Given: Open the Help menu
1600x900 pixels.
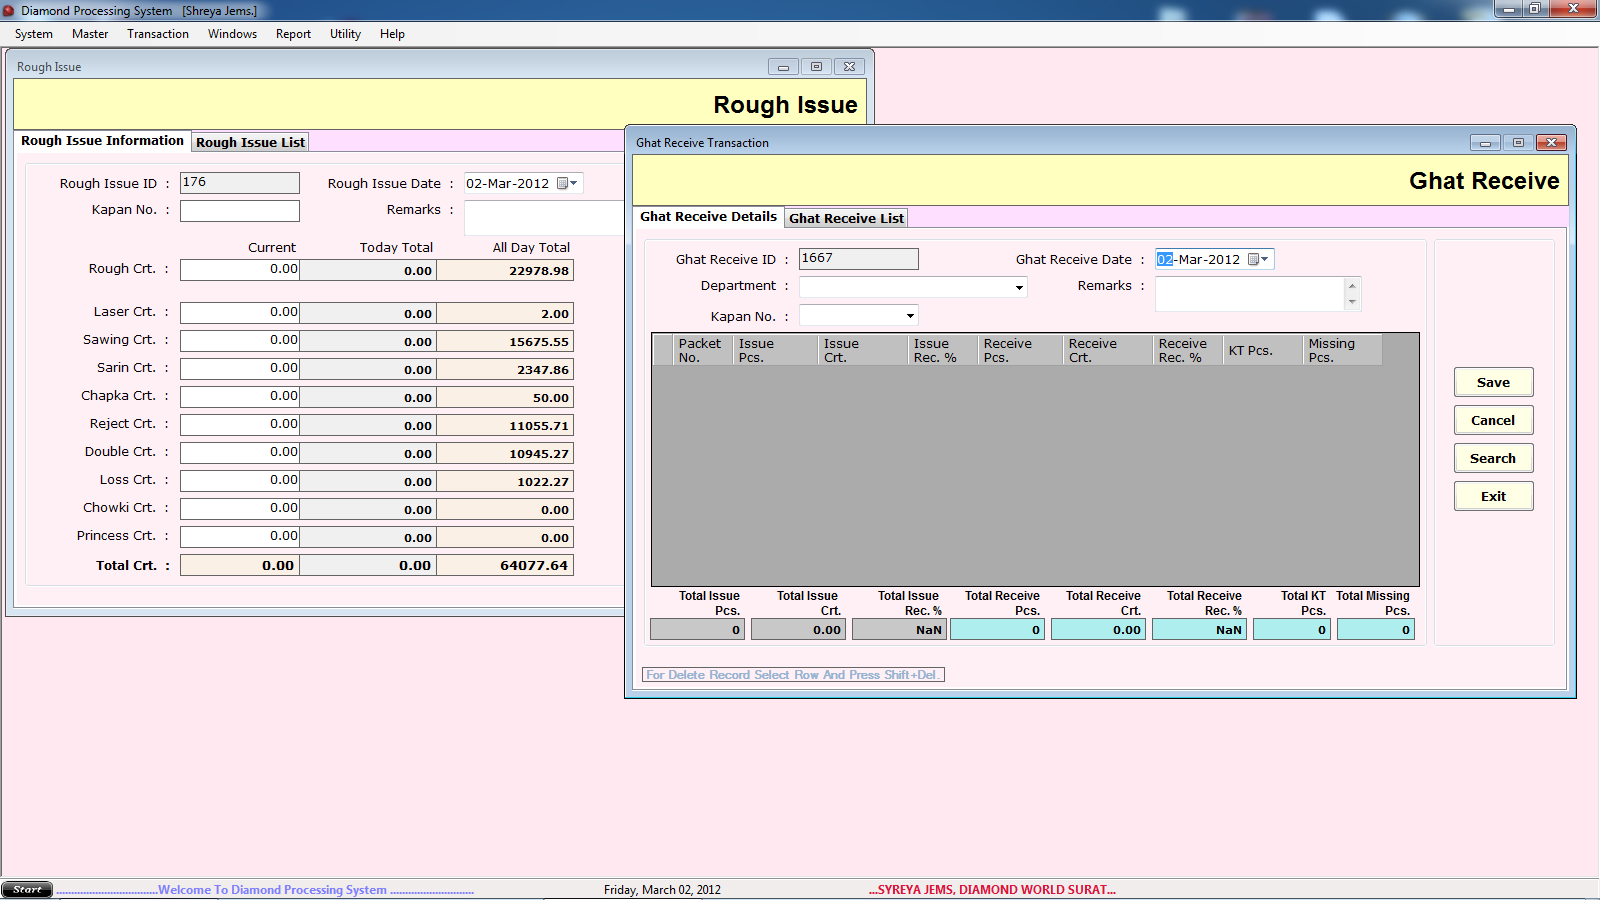Looking at the screenshot, I should (392, 34).
